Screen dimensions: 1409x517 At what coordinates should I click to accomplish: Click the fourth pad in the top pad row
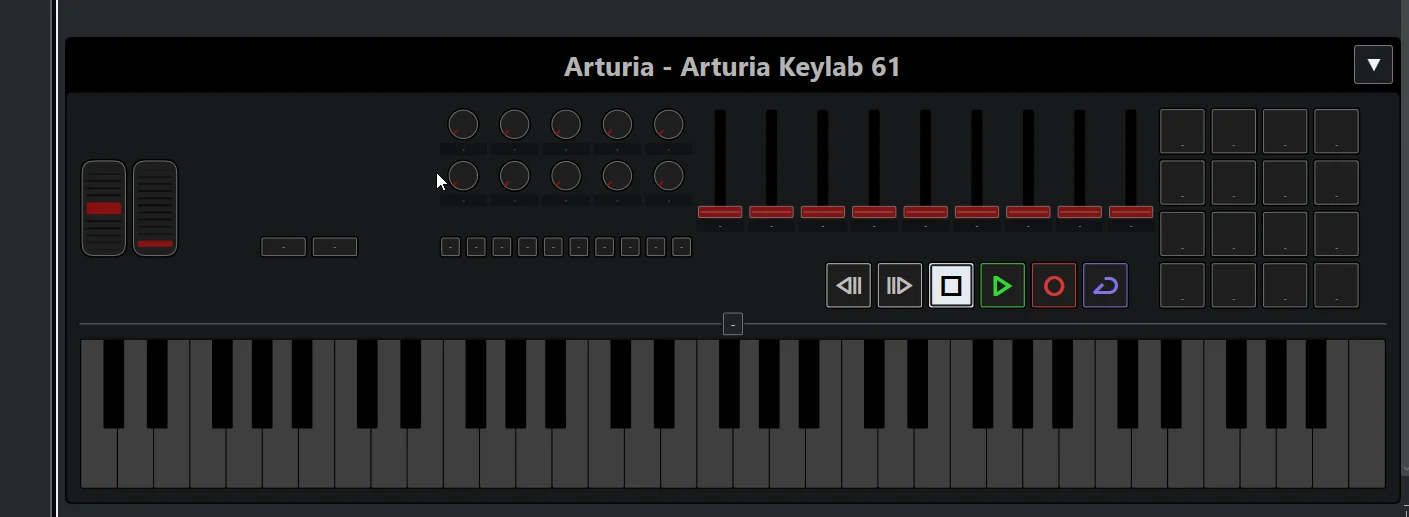click(x=1336, y=131)
